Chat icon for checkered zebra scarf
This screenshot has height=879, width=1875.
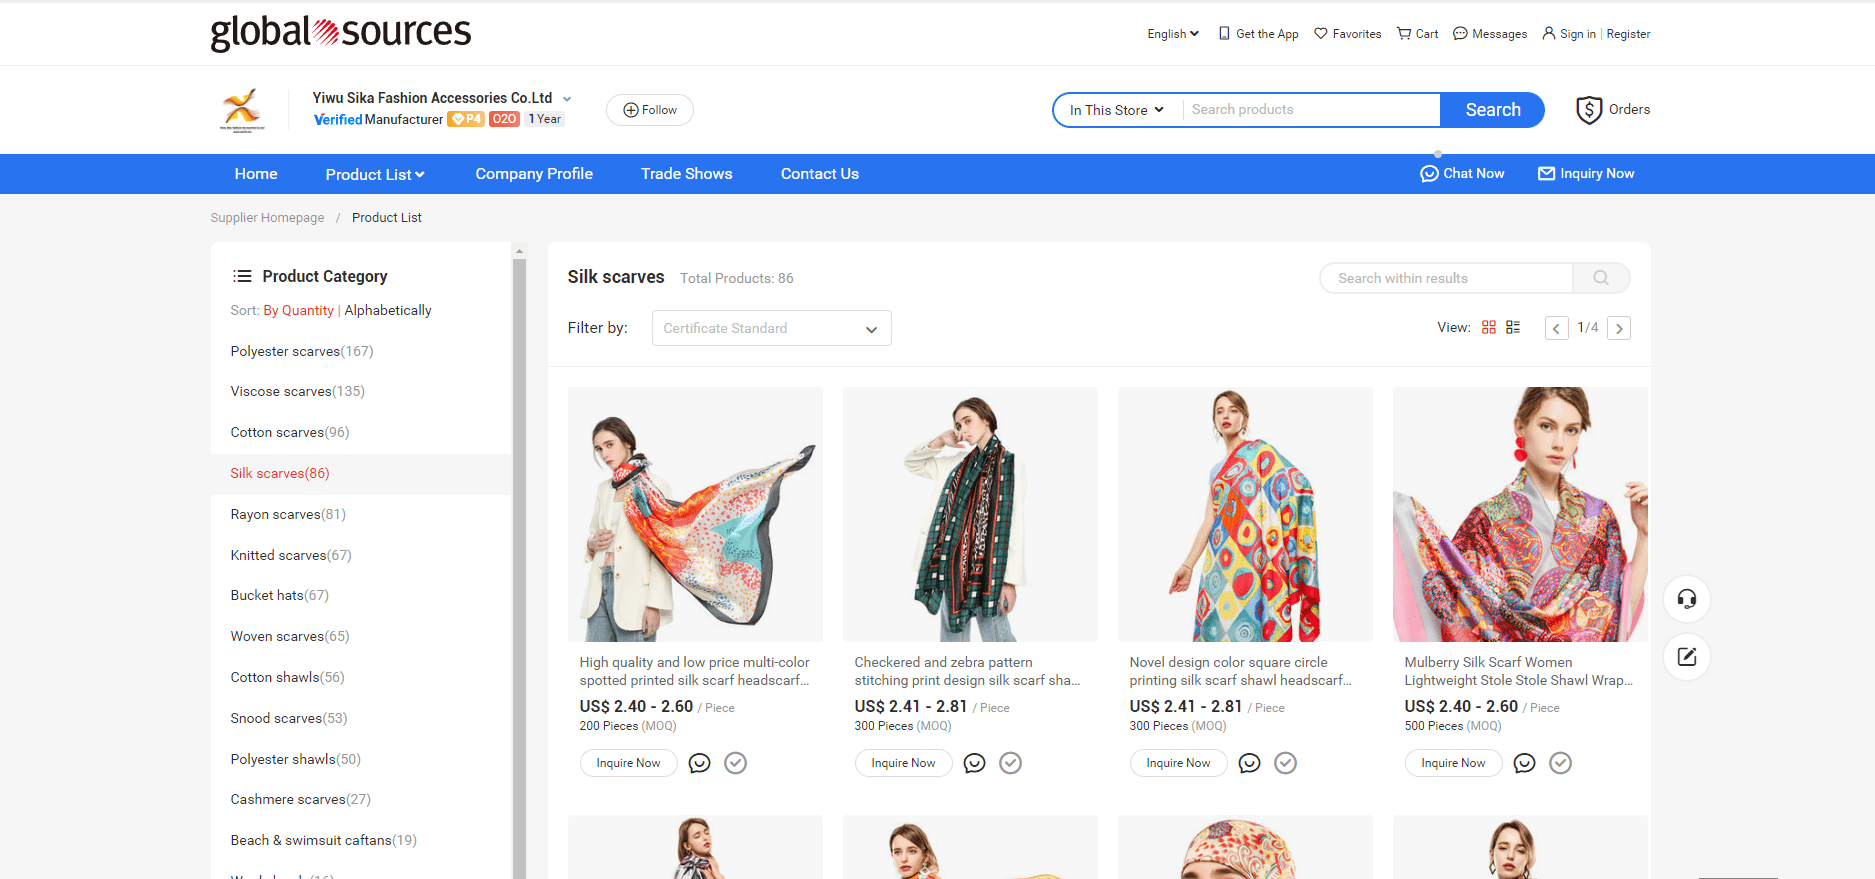pos(975,763)
